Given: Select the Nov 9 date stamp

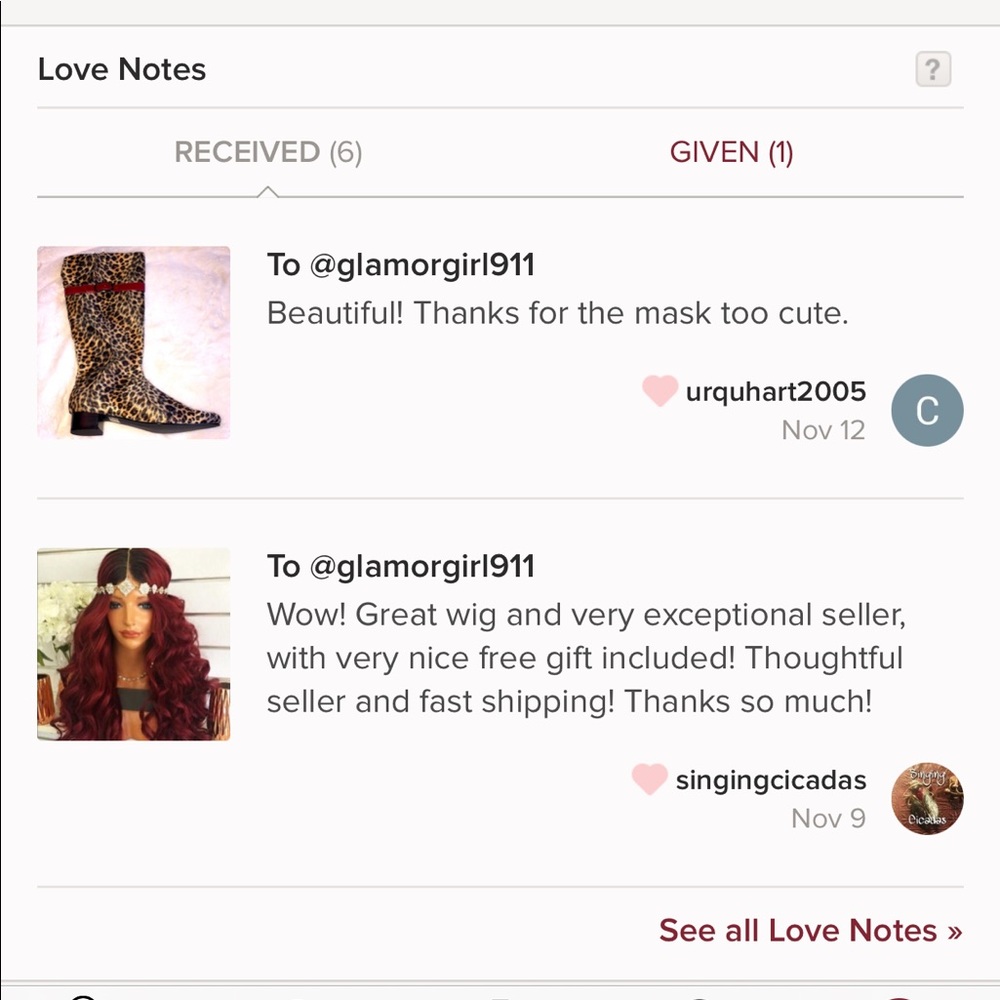Looking at the screenshot, I should pyautogui.click(x=828, y=819).
